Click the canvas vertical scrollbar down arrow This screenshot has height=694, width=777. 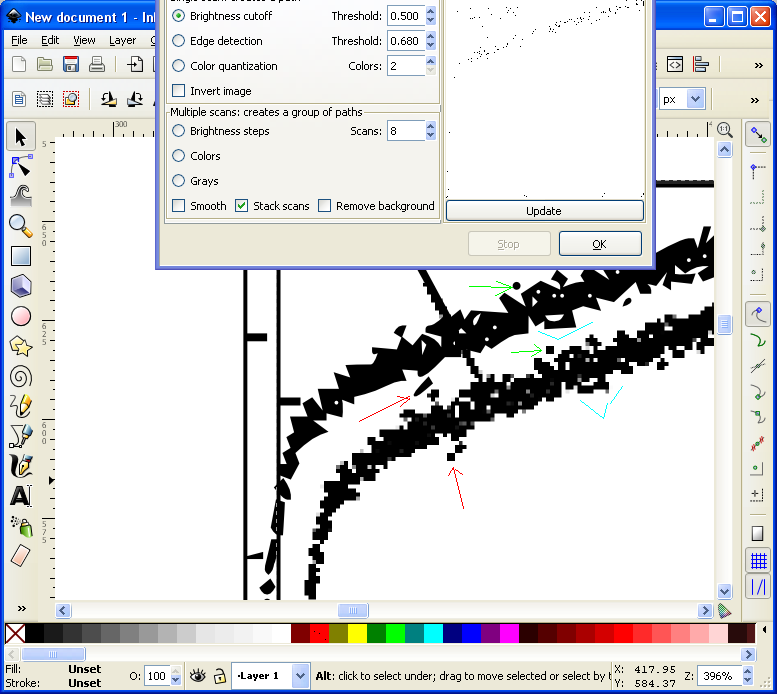(x=724, y=591)
